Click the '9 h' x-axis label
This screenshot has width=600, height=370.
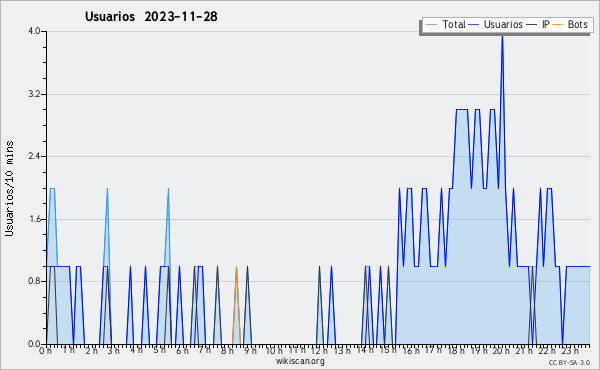tap(251, 351)
